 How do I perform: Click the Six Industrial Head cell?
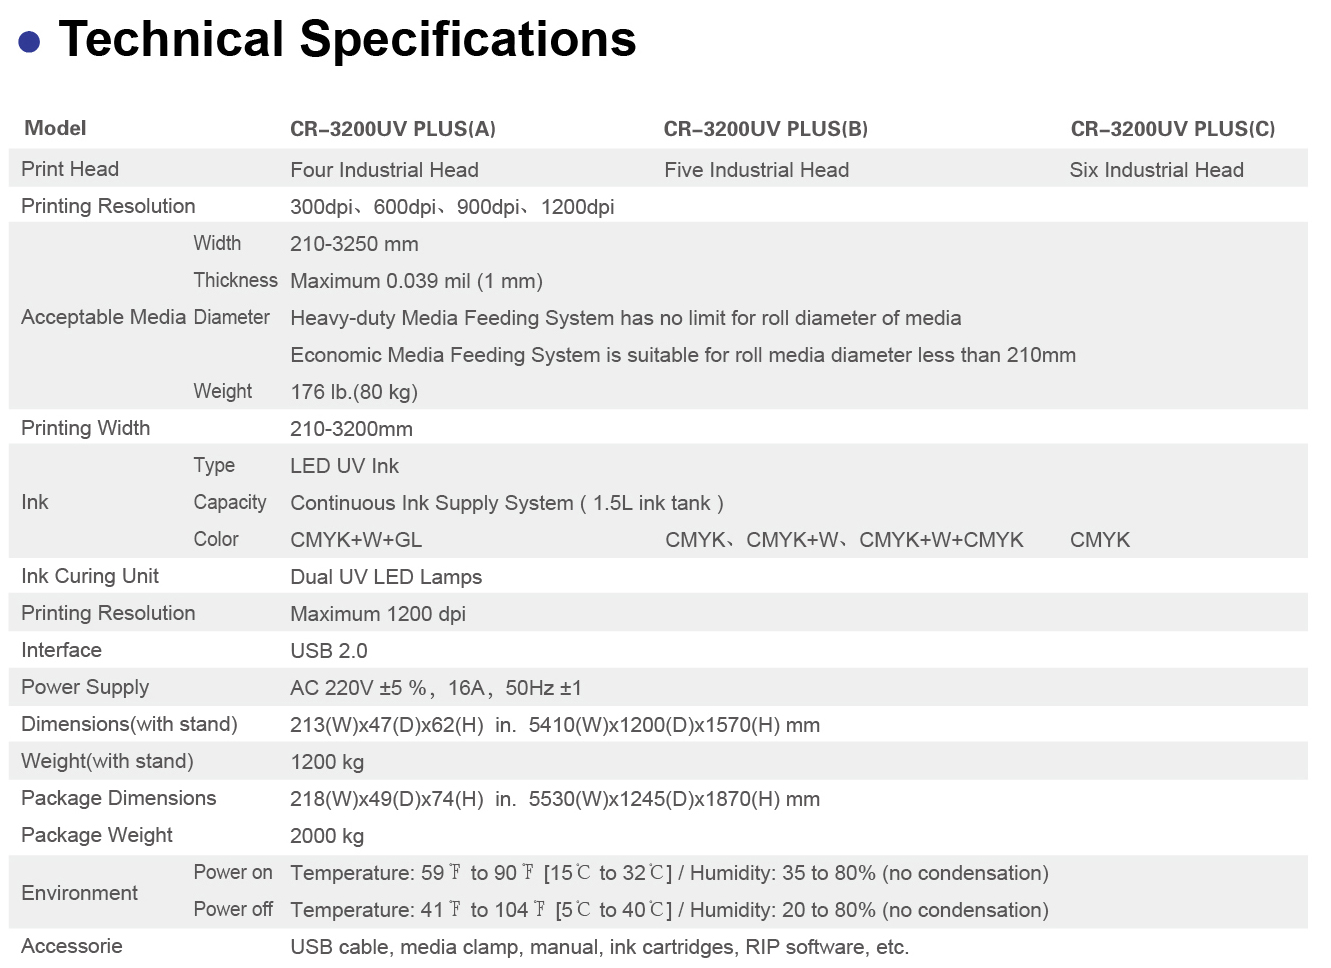pos(1156,170)
